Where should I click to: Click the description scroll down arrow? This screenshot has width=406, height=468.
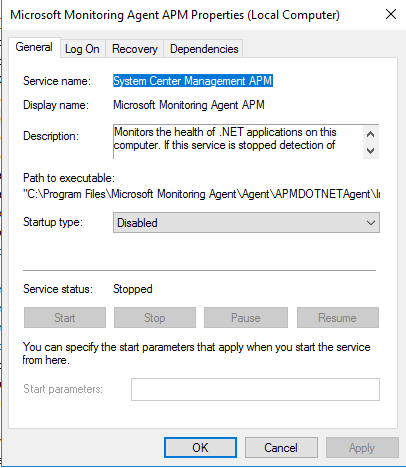pyautogui.click(x=371, y=150)
